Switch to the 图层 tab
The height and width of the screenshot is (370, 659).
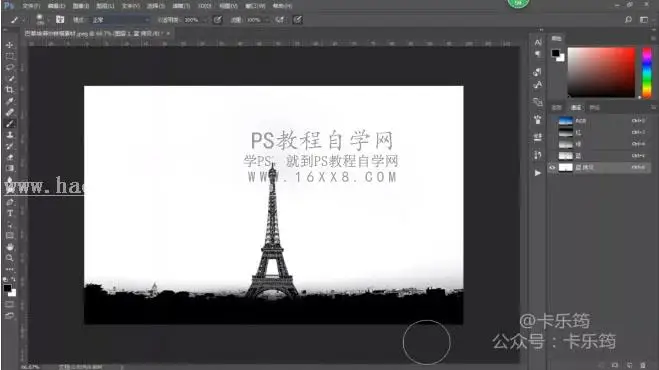pyautogui.click(x=556, y=108)
